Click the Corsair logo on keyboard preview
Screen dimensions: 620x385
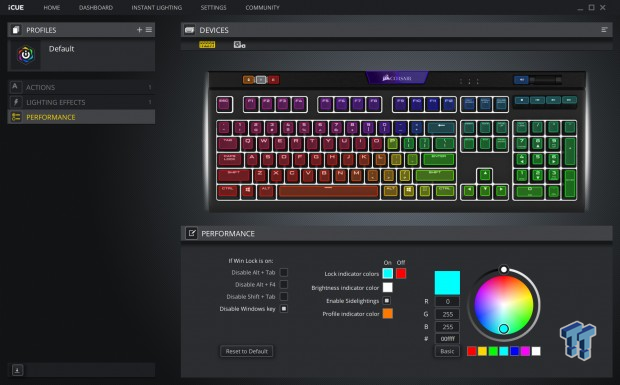397,78
